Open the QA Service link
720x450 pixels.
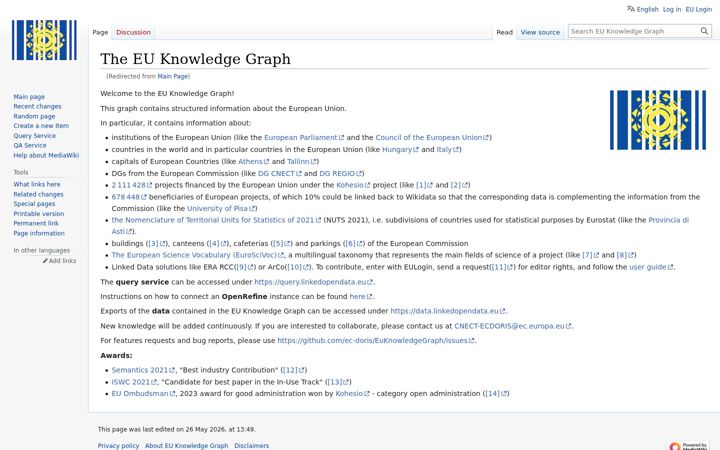30,146
